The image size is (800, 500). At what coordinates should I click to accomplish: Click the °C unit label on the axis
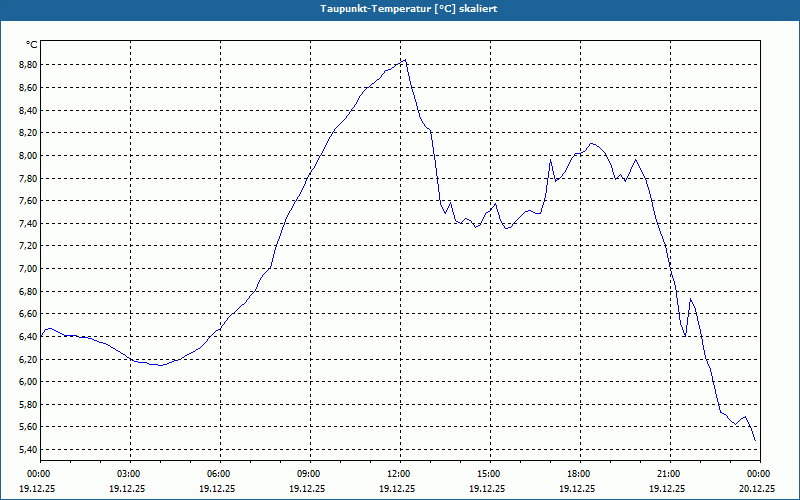tap(32, 45)
